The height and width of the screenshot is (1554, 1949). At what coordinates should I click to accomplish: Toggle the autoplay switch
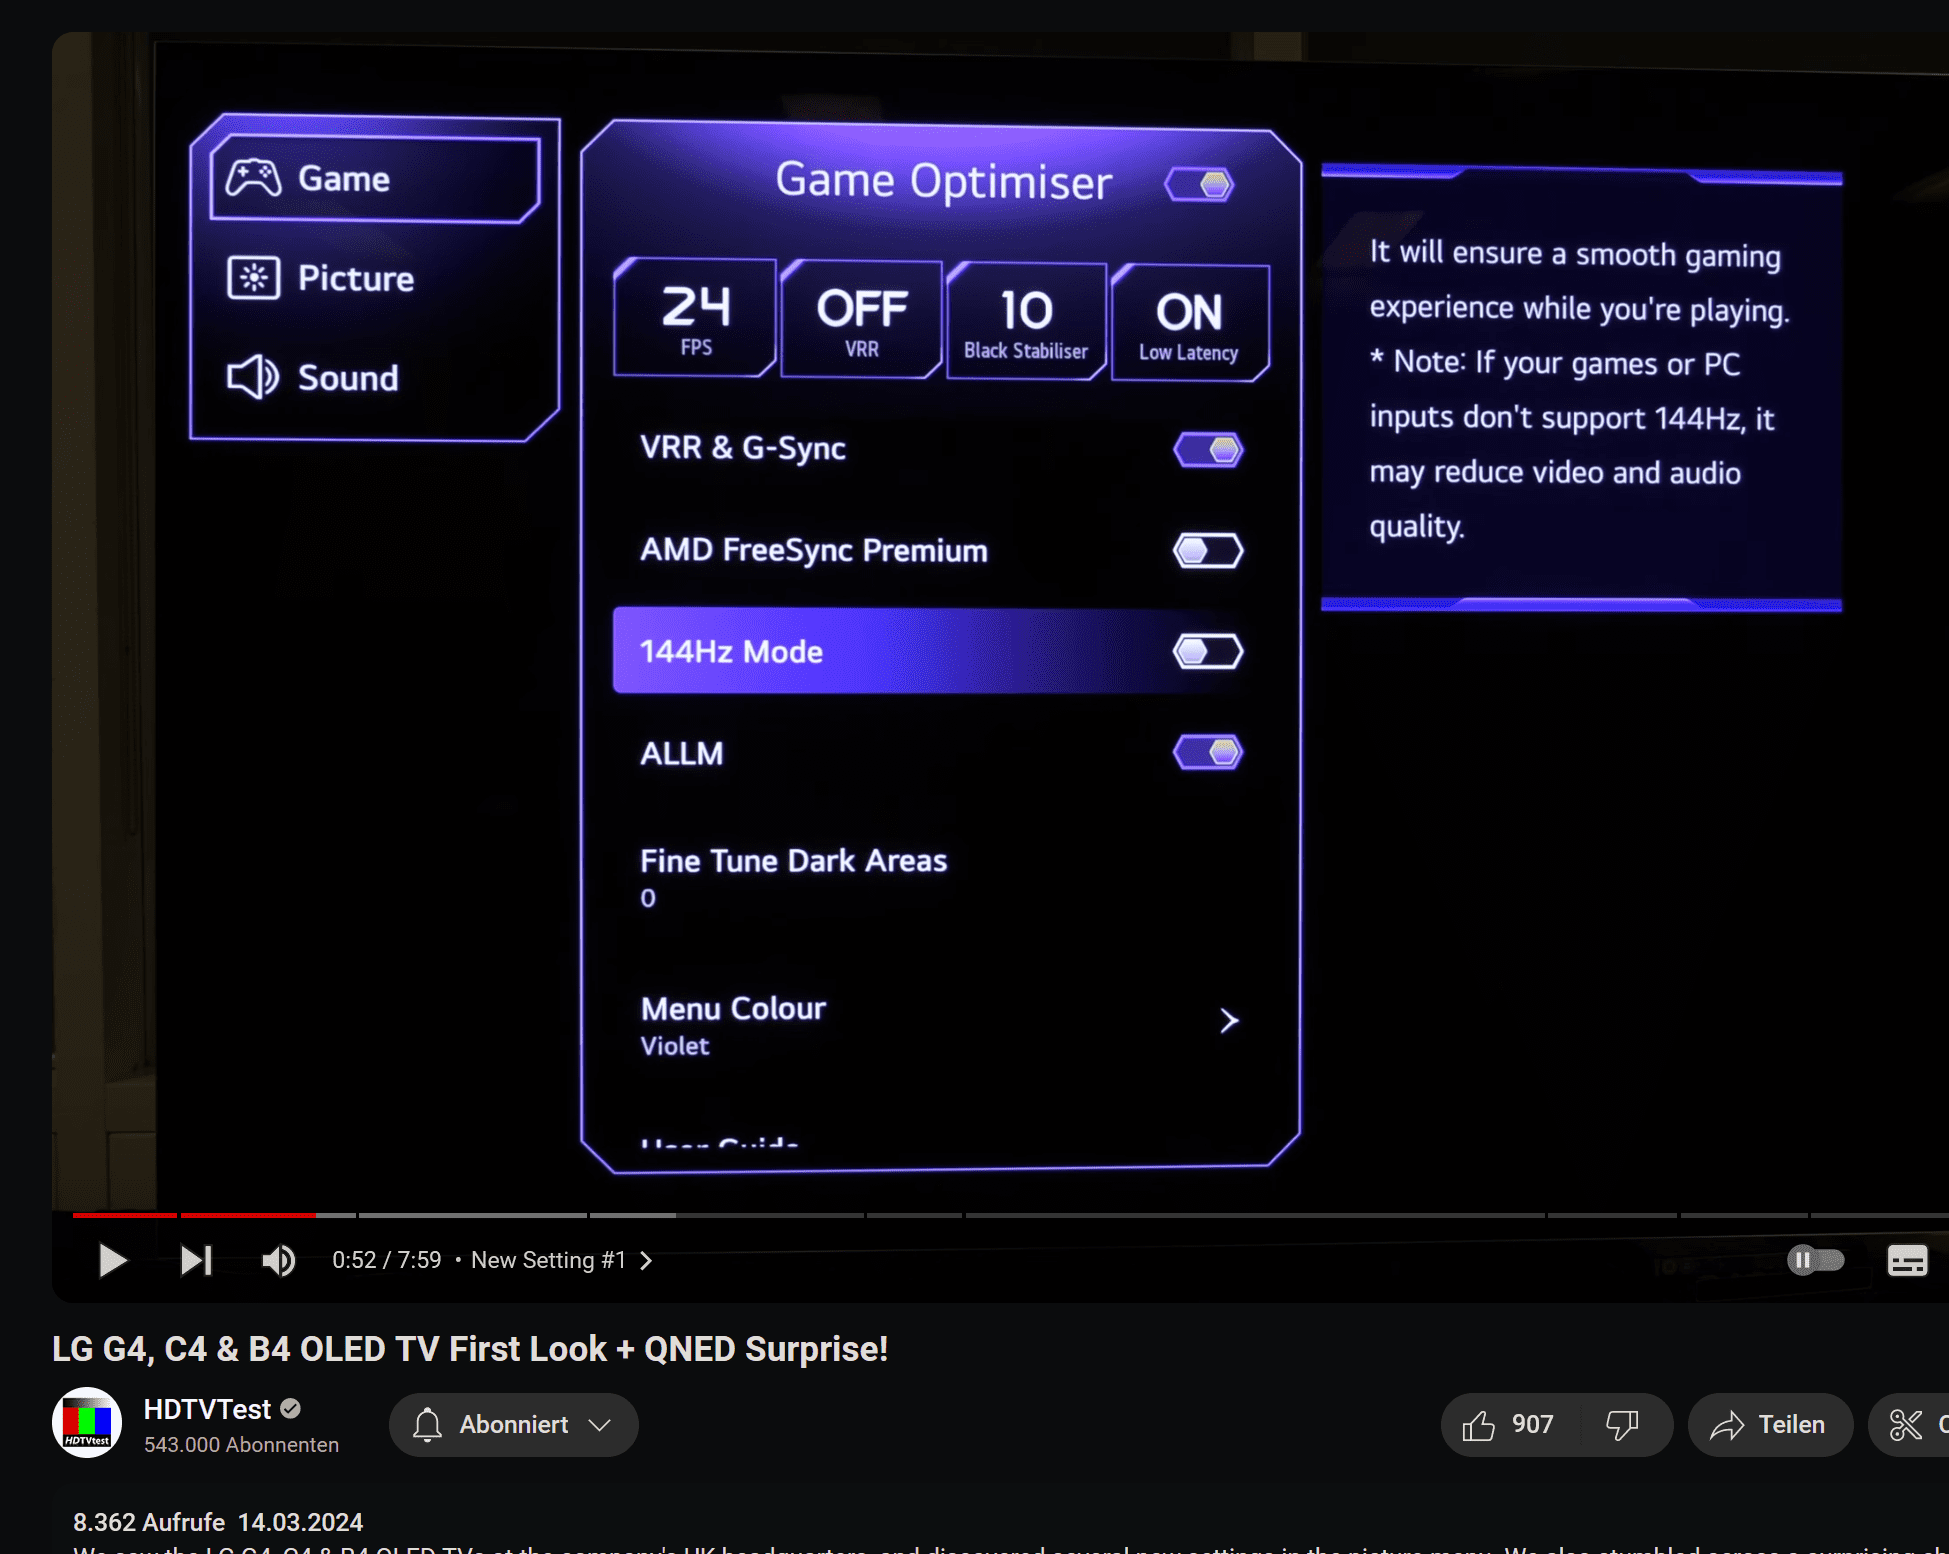click(1815, 1260)
